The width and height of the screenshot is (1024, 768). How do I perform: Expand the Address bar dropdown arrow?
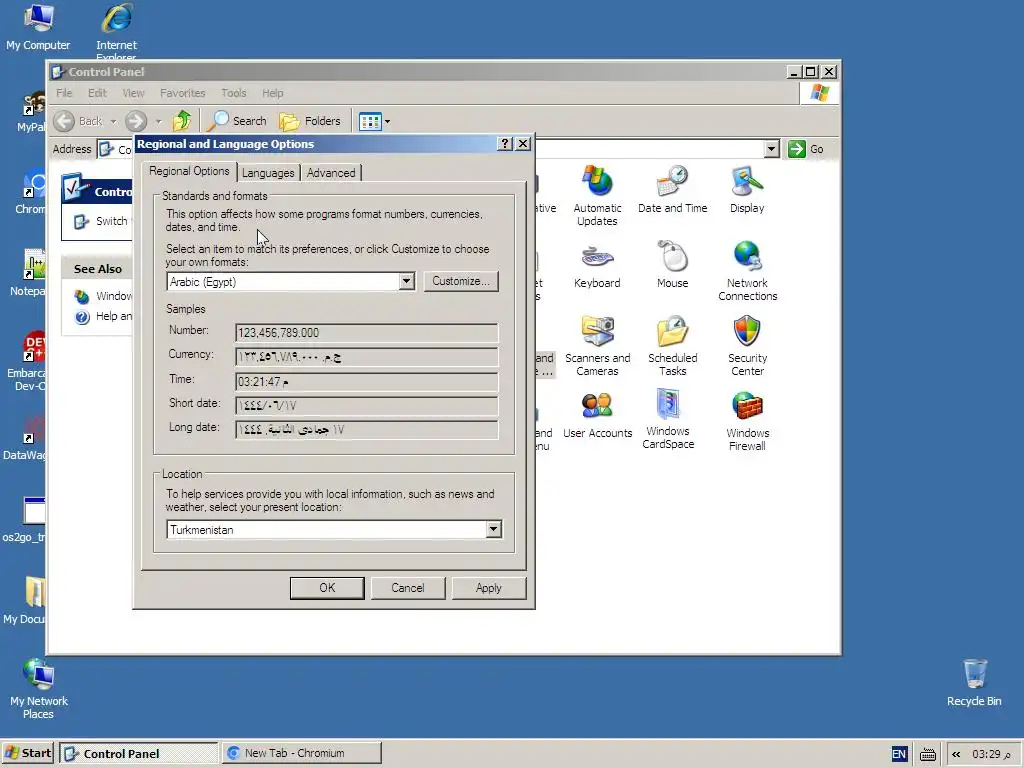[771, 149]
